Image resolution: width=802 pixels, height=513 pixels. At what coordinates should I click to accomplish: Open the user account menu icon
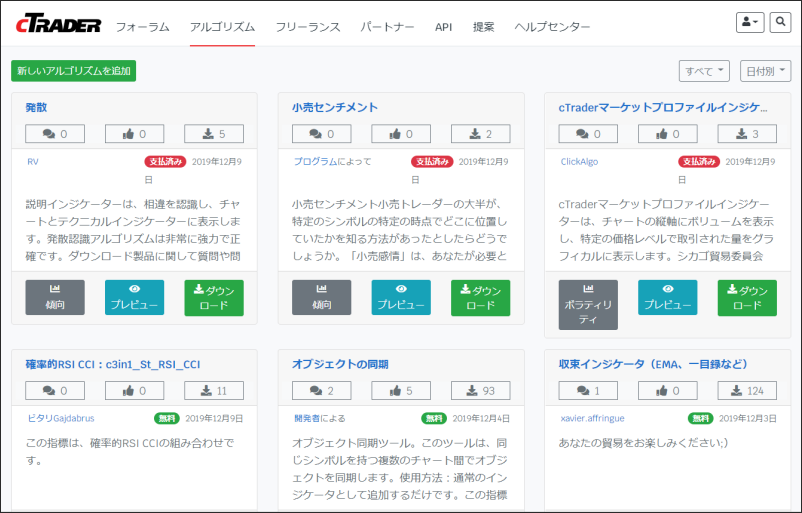(x=748, y=21)
